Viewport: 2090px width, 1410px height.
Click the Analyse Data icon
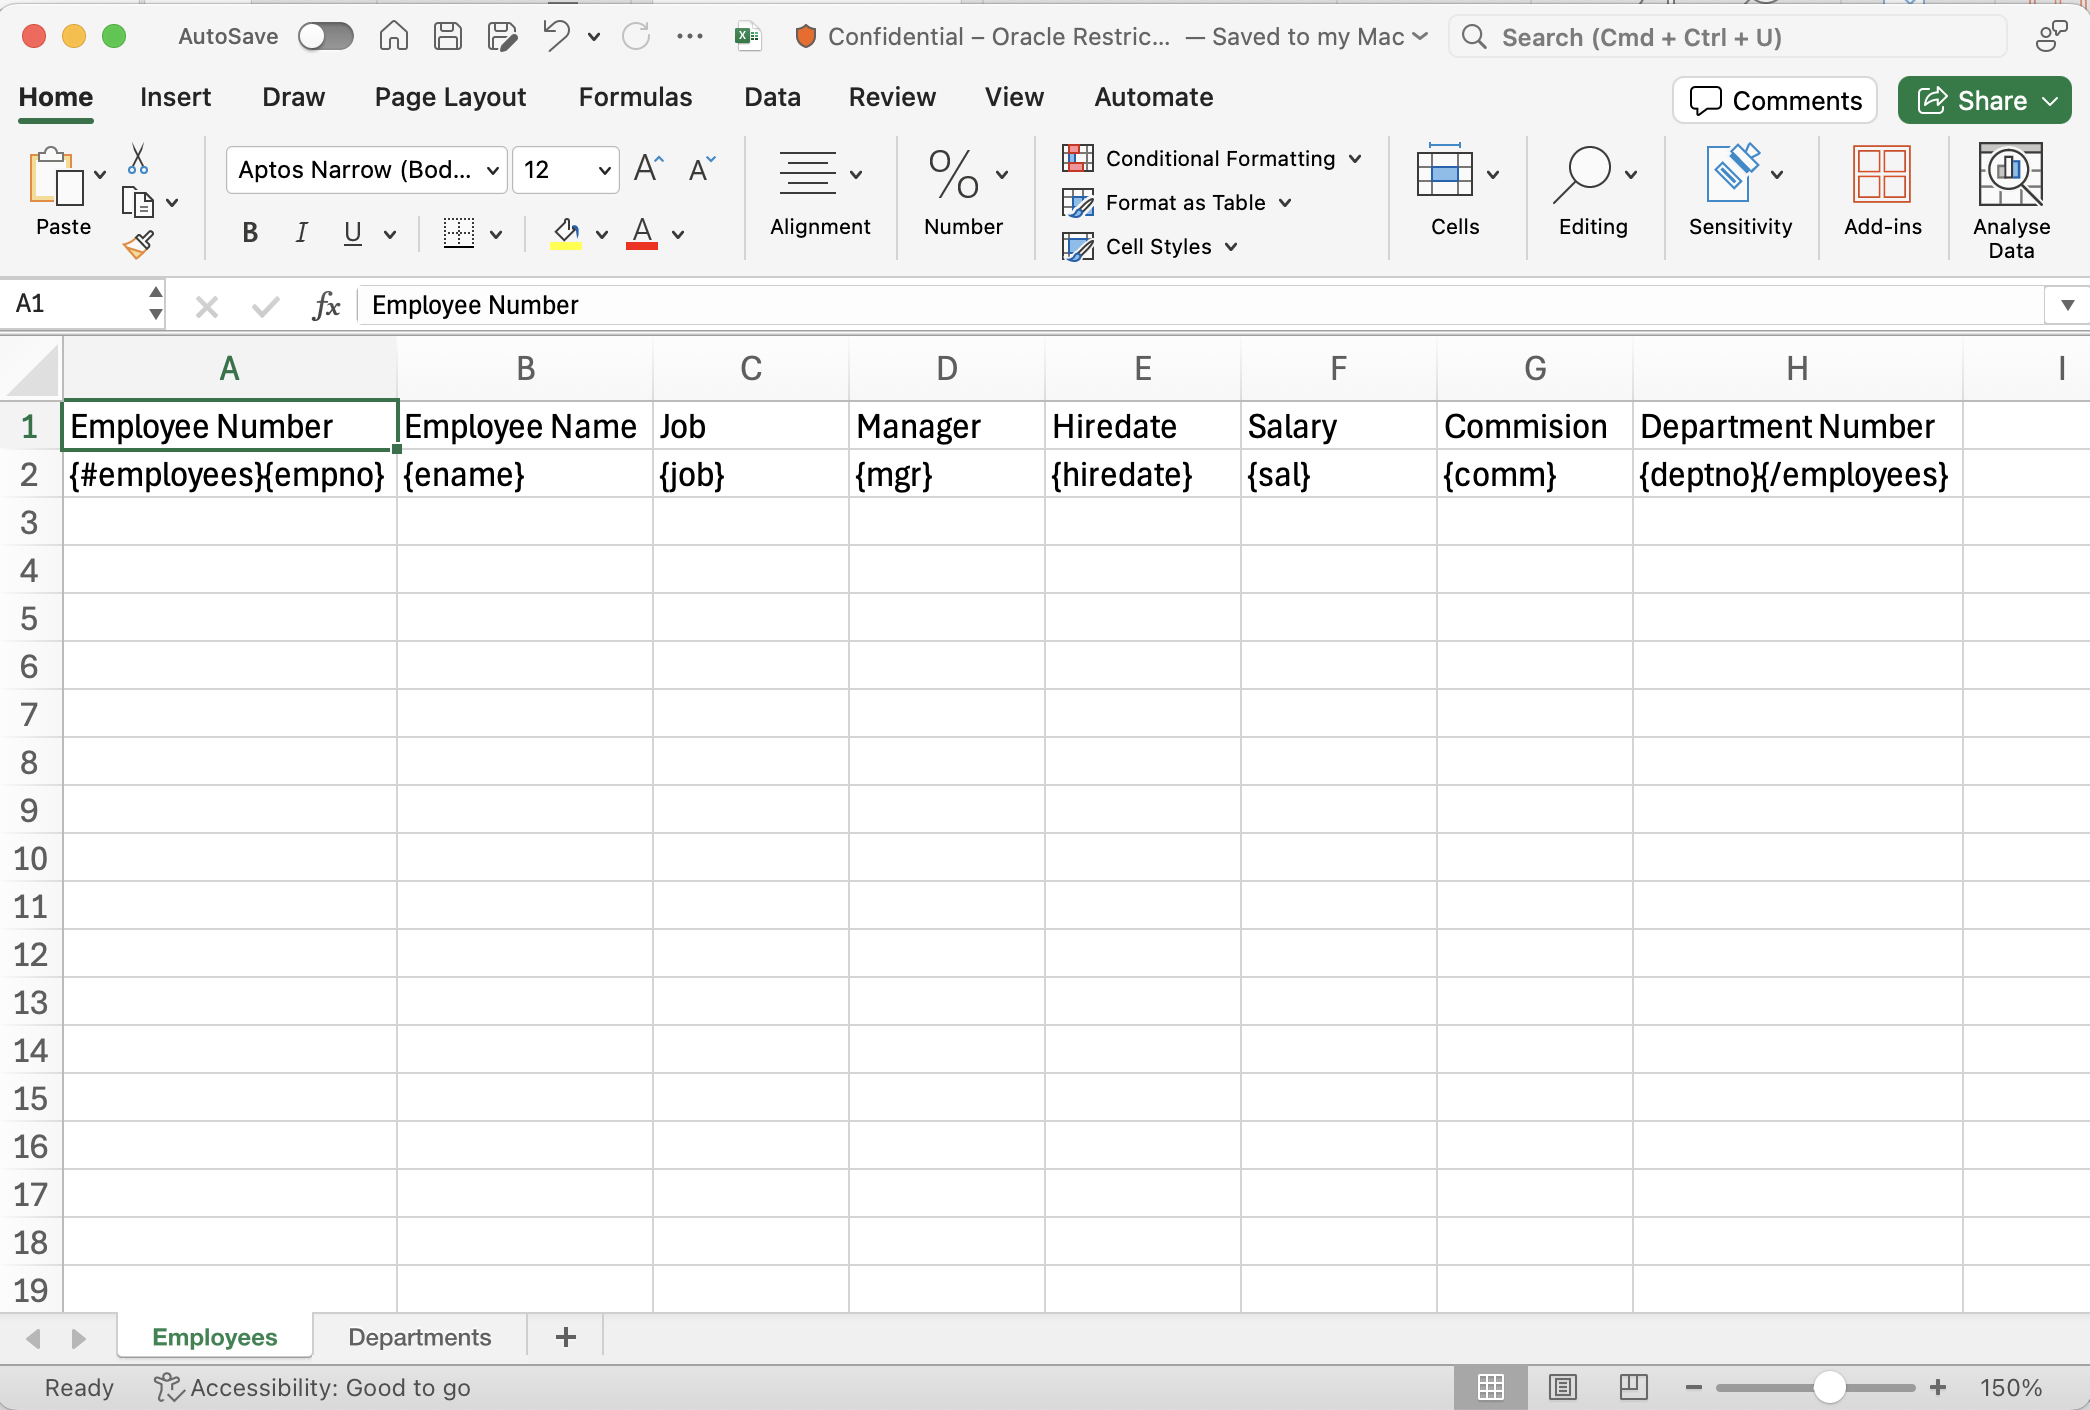click(2010, 175)
